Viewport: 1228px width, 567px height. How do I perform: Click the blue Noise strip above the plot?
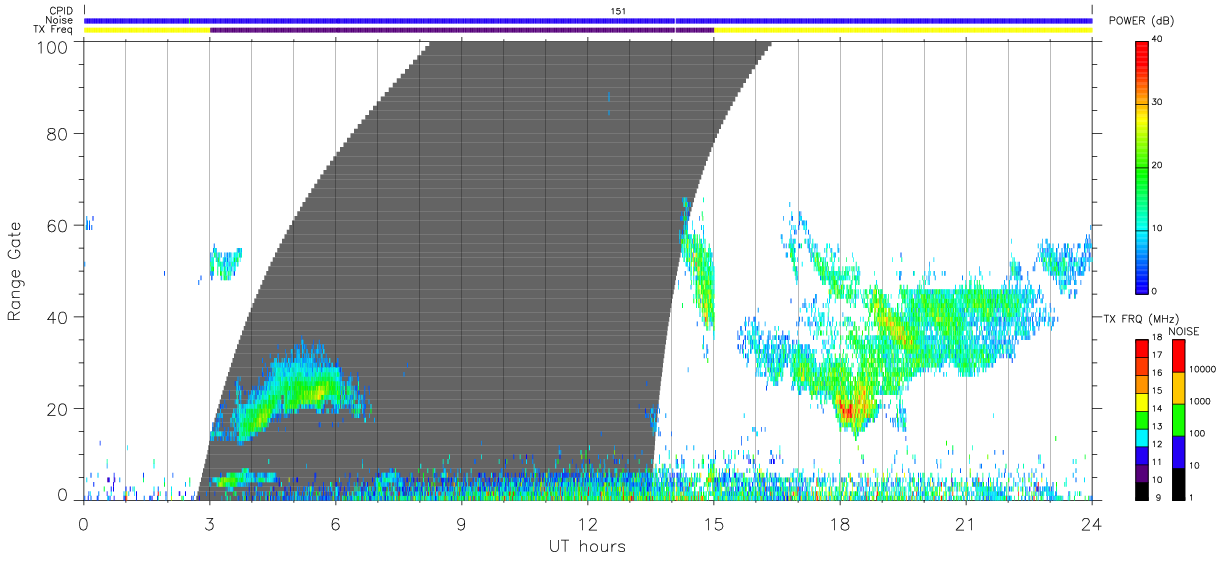point(587,20)
